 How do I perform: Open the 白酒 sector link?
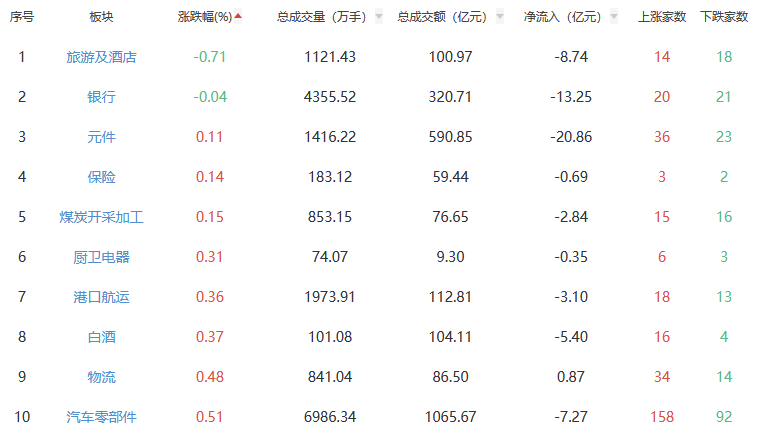(101, 337)
